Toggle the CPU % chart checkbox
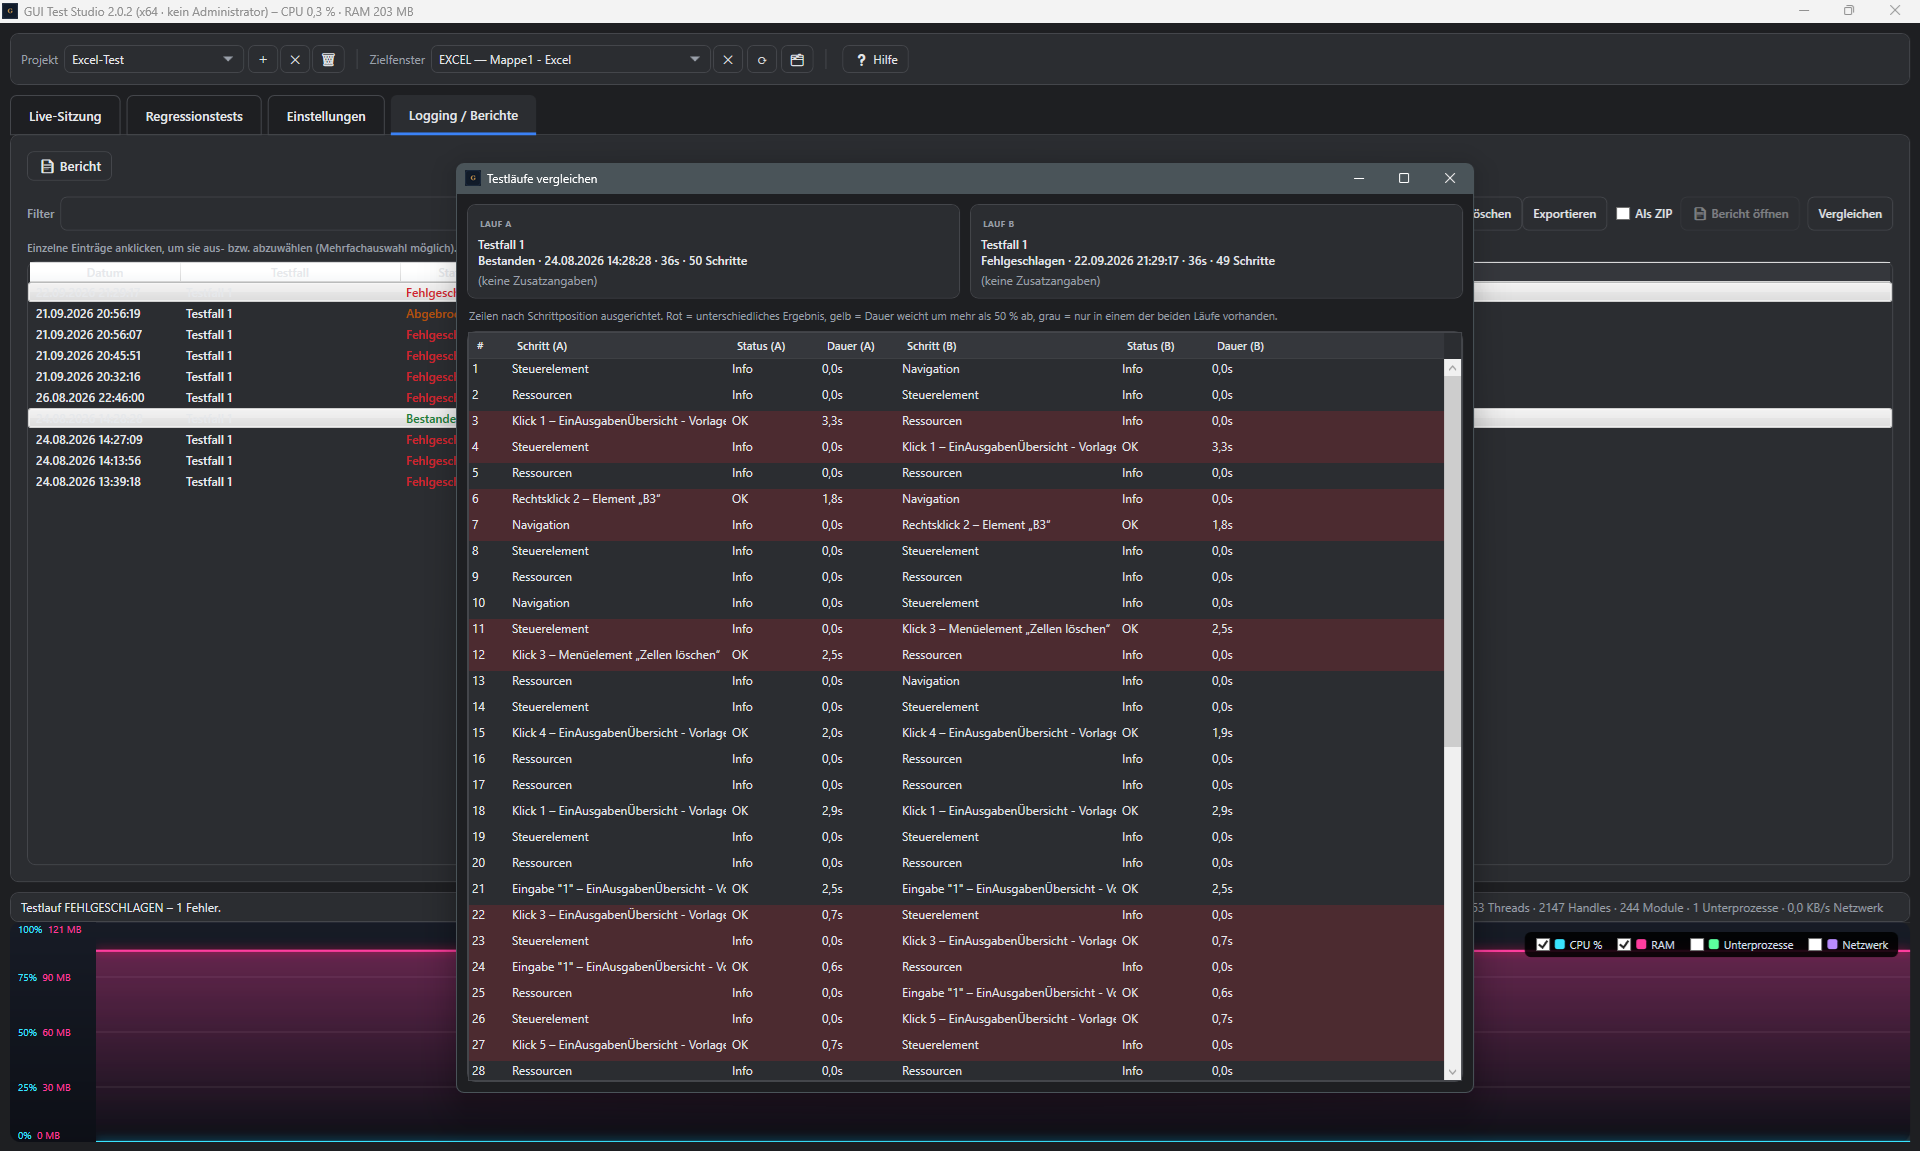The width and height of the screenshot is (1920, 1151). [x=1543, y=945]
